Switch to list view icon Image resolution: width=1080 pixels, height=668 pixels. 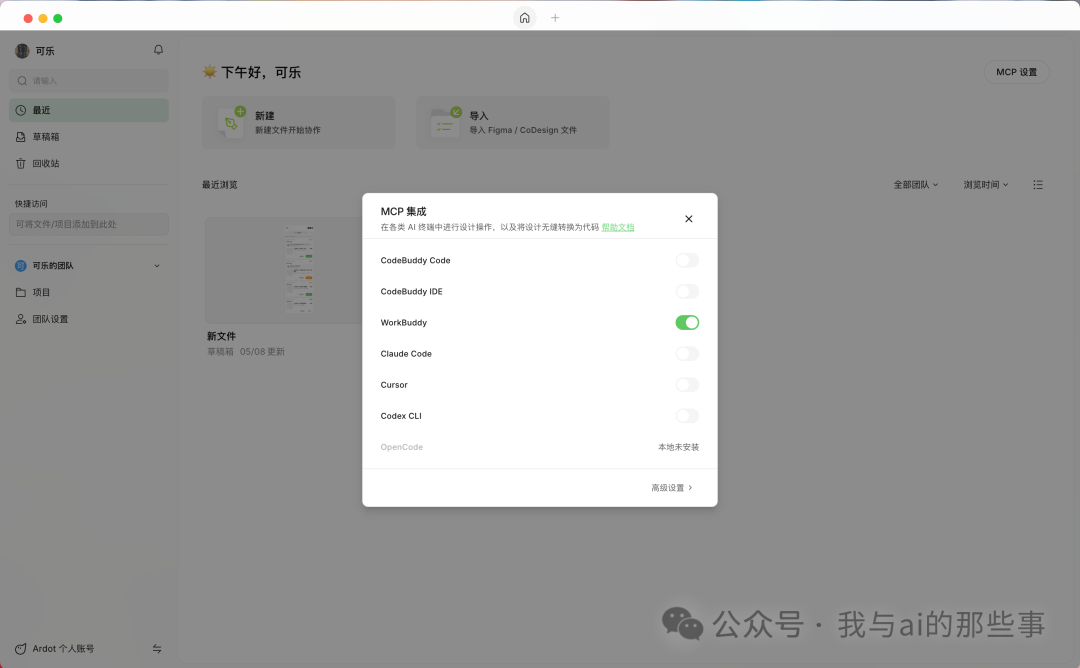(x=1038, y=185)
